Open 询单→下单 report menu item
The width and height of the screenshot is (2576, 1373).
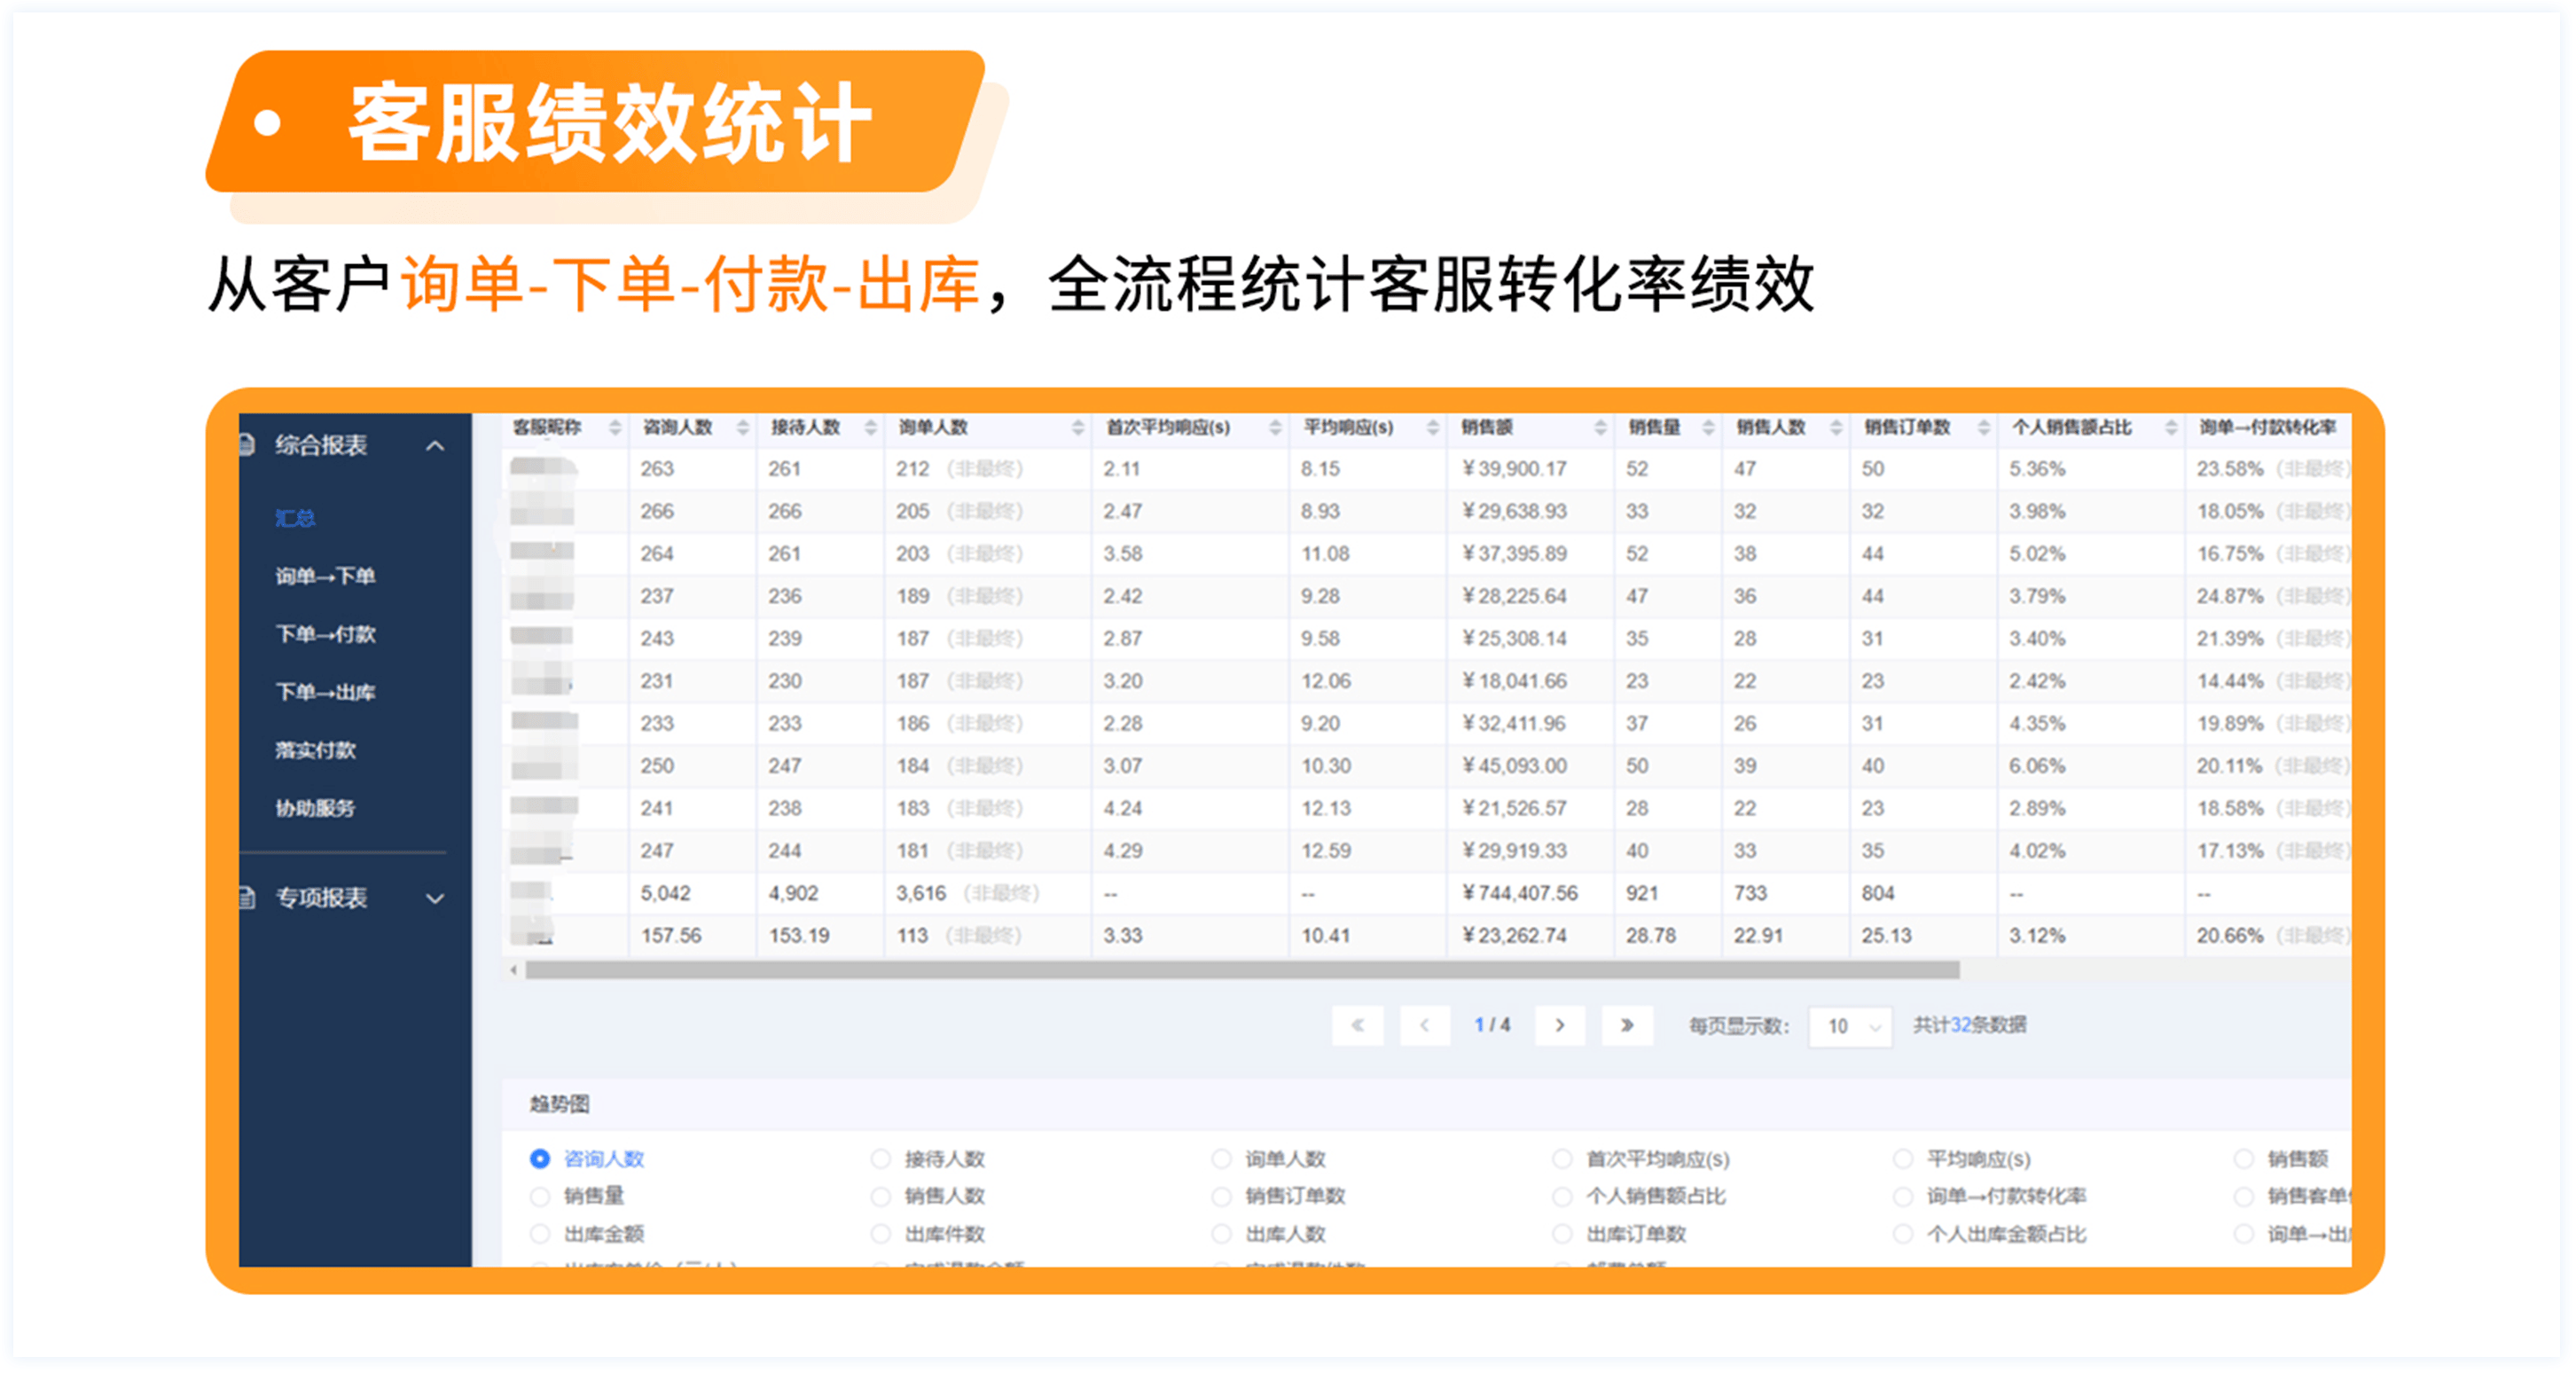click(325, 576)
